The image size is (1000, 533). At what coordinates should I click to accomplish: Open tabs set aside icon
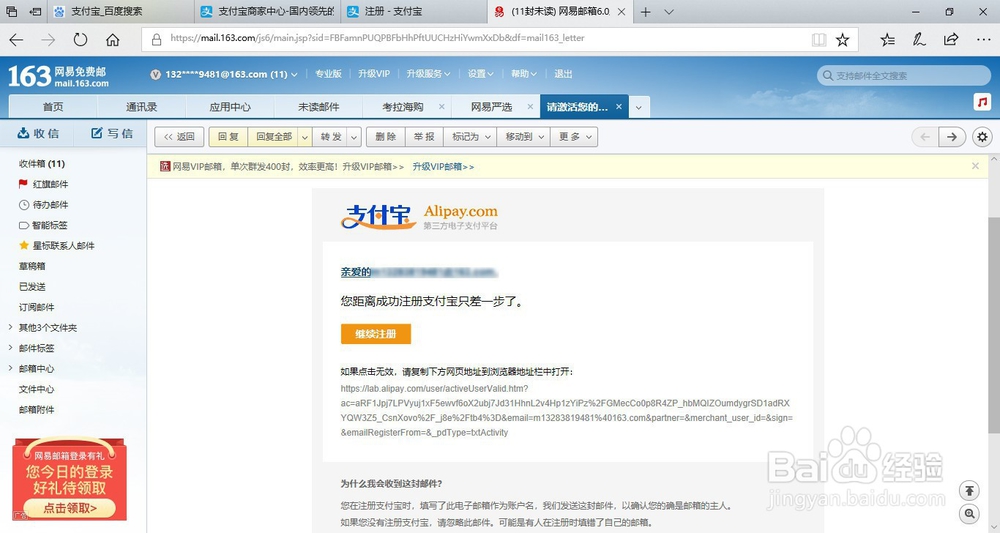pos(11,11)
